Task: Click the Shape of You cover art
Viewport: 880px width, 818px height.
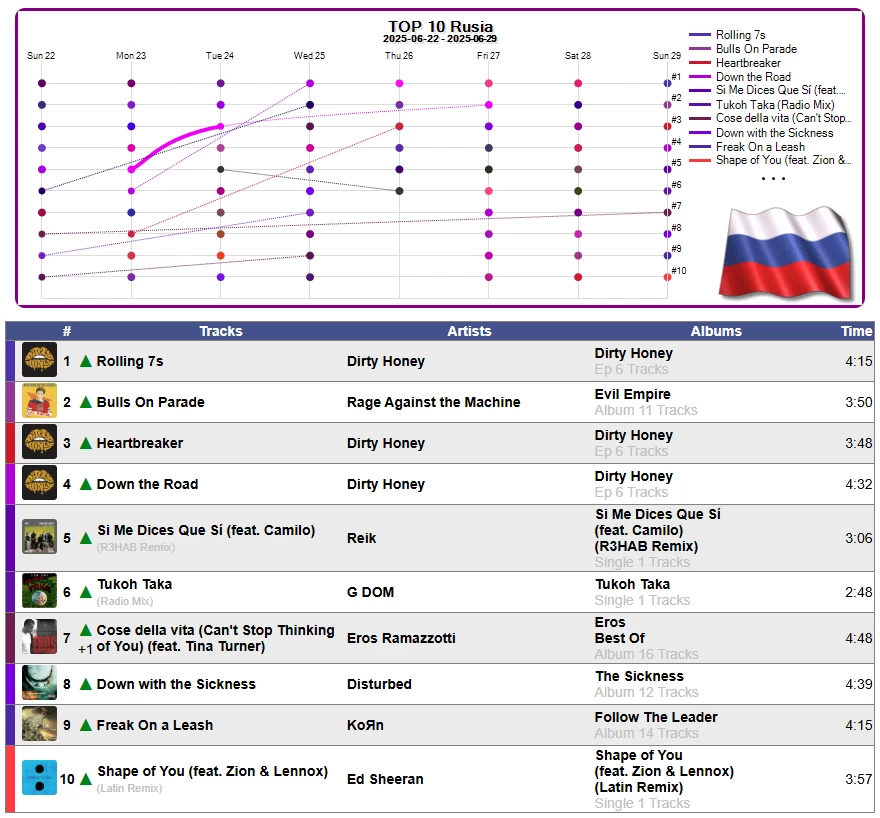Action: coord(39,778)
